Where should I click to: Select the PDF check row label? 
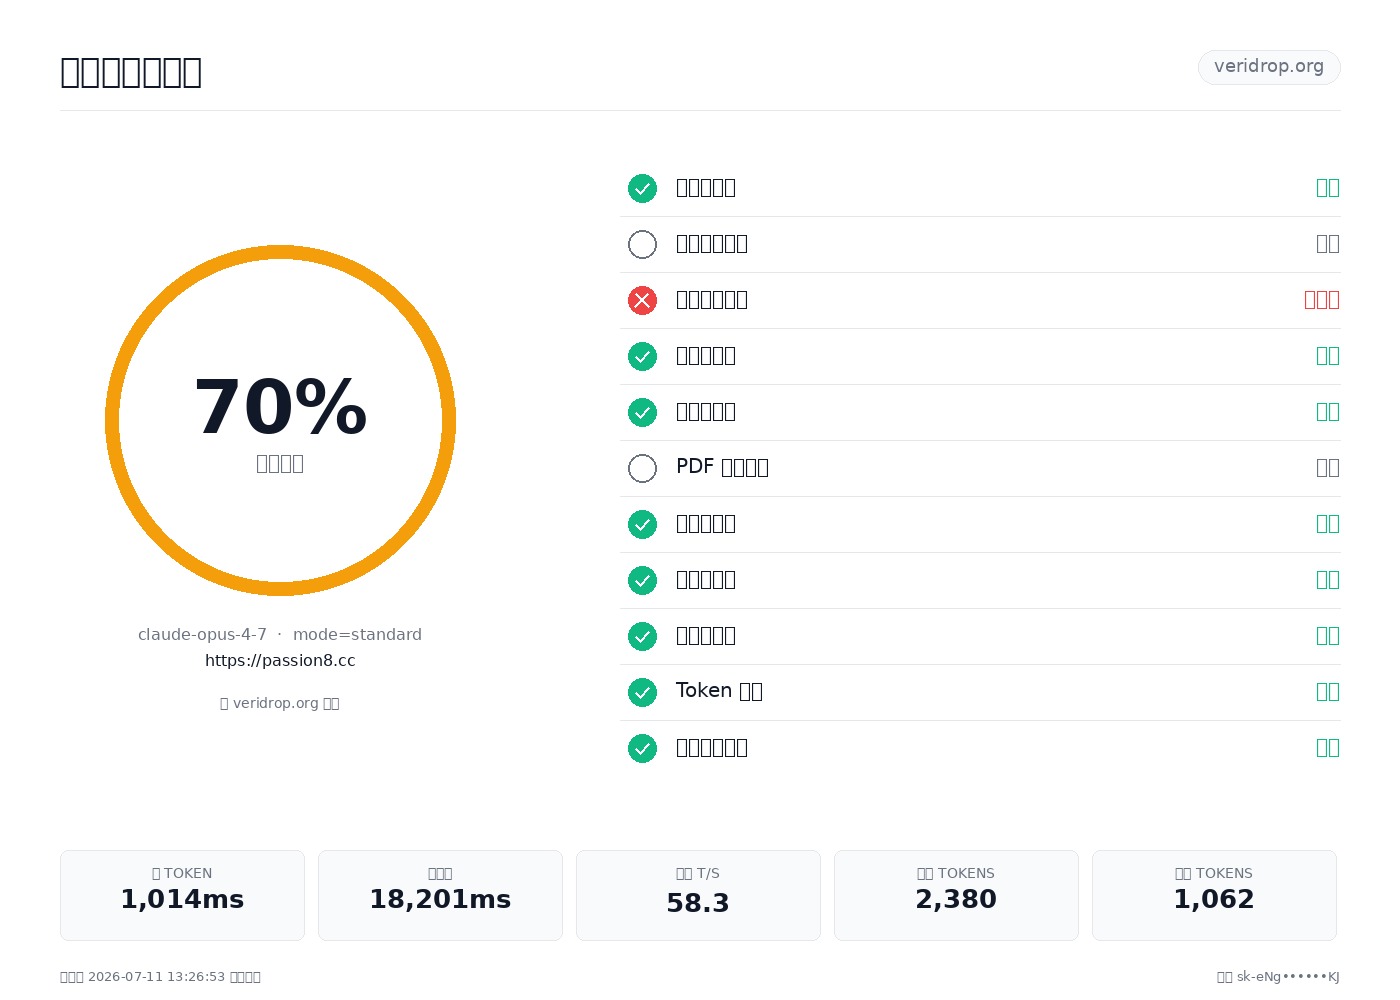[722, 467]
